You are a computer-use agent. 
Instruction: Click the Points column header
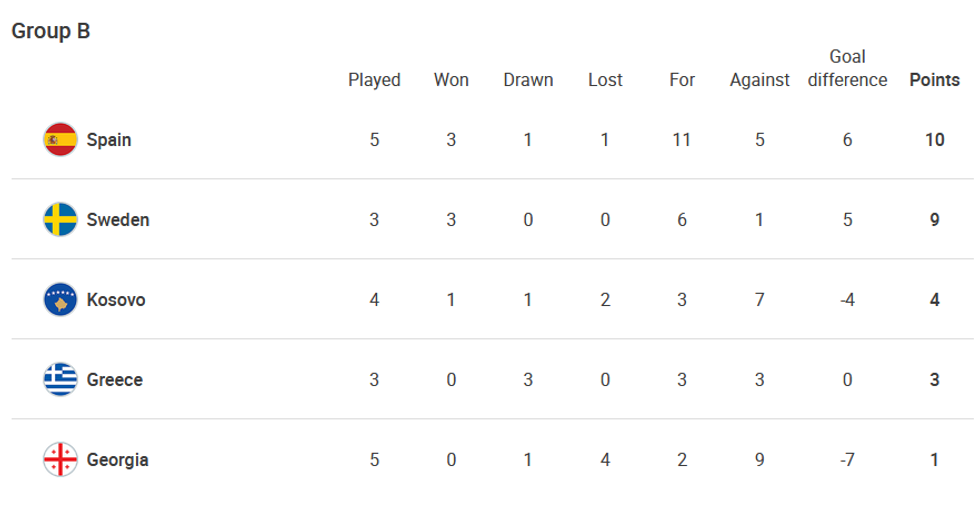click(934, 80)
